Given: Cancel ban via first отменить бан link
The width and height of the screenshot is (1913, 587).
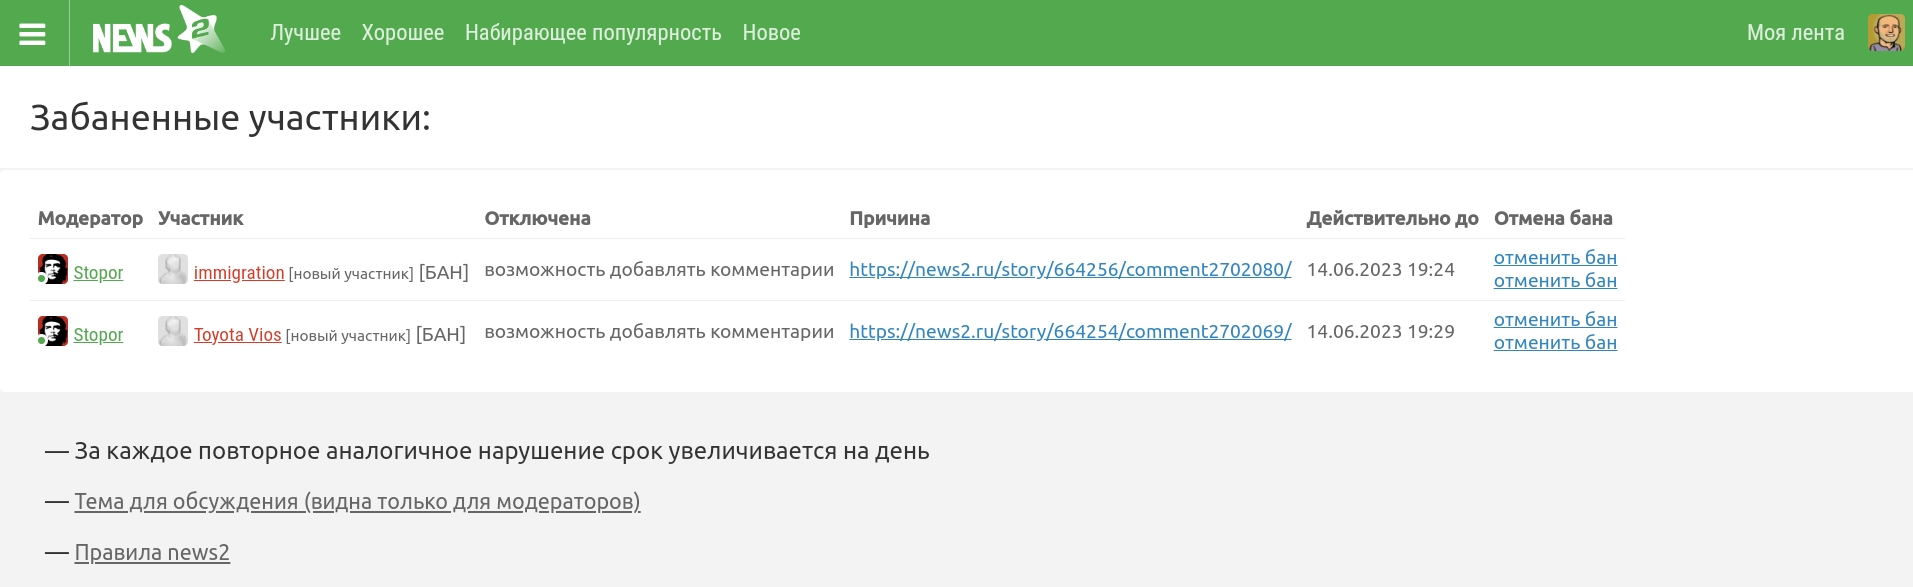Looking at the screenshot, I should [1555, 258].
